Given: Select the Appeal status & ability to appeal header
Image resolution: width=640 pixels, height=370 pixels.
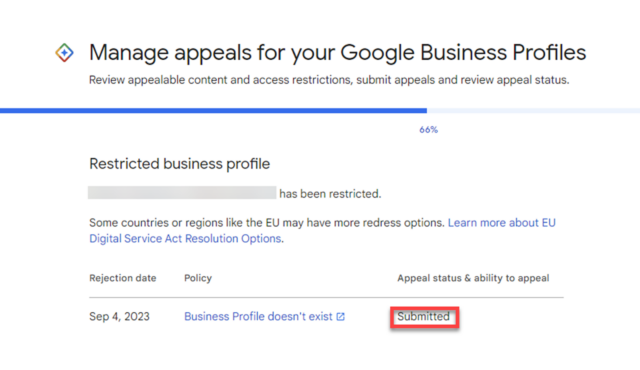Looking at the screenshot, I should (473, 278).
